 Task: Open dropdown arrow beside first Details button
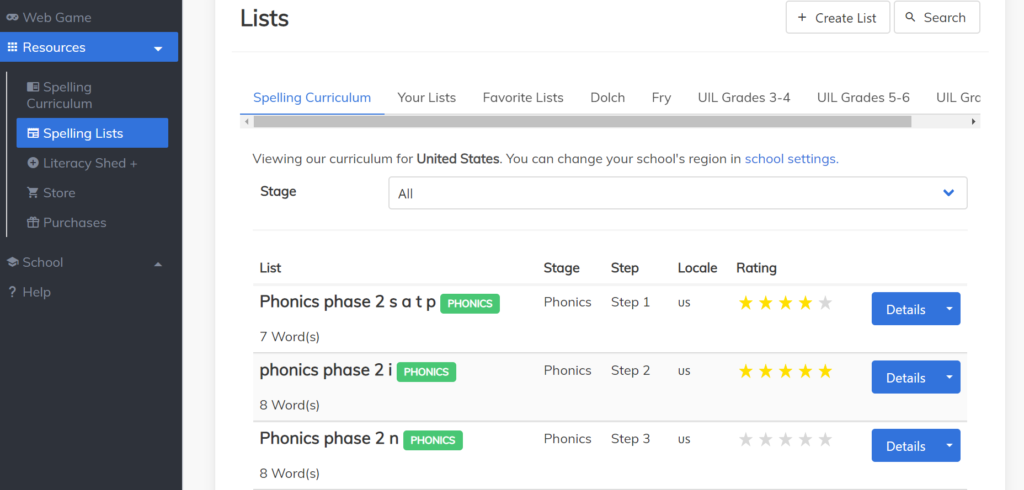click(x=949, y=309)
